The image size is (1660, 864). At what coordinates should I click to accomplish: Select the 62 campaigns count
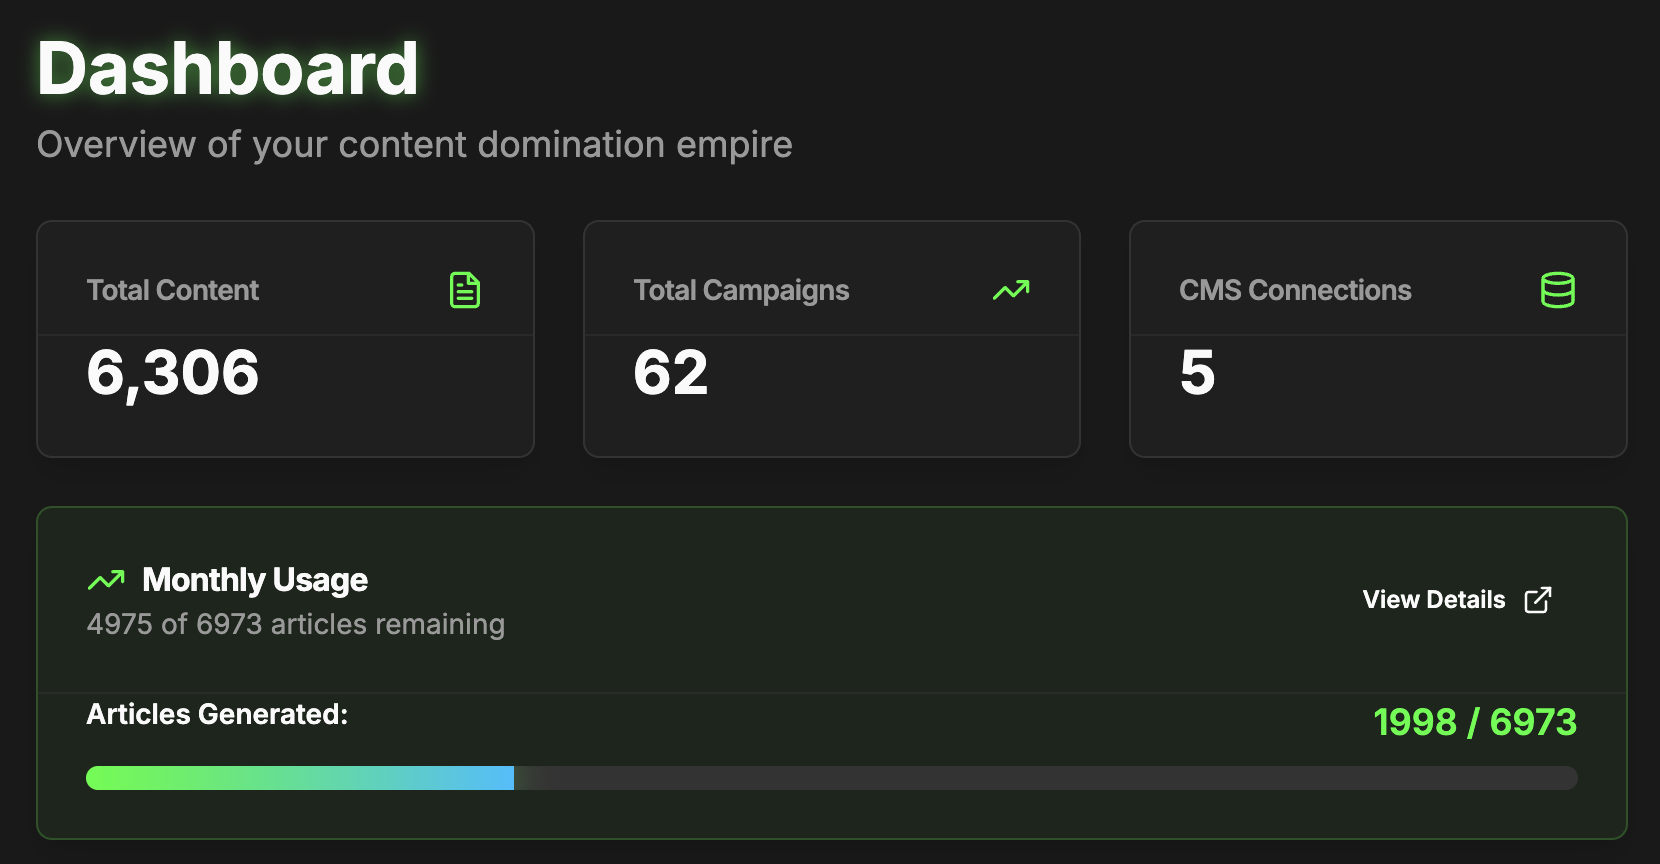pyautogui.click(x=671, y=373)
